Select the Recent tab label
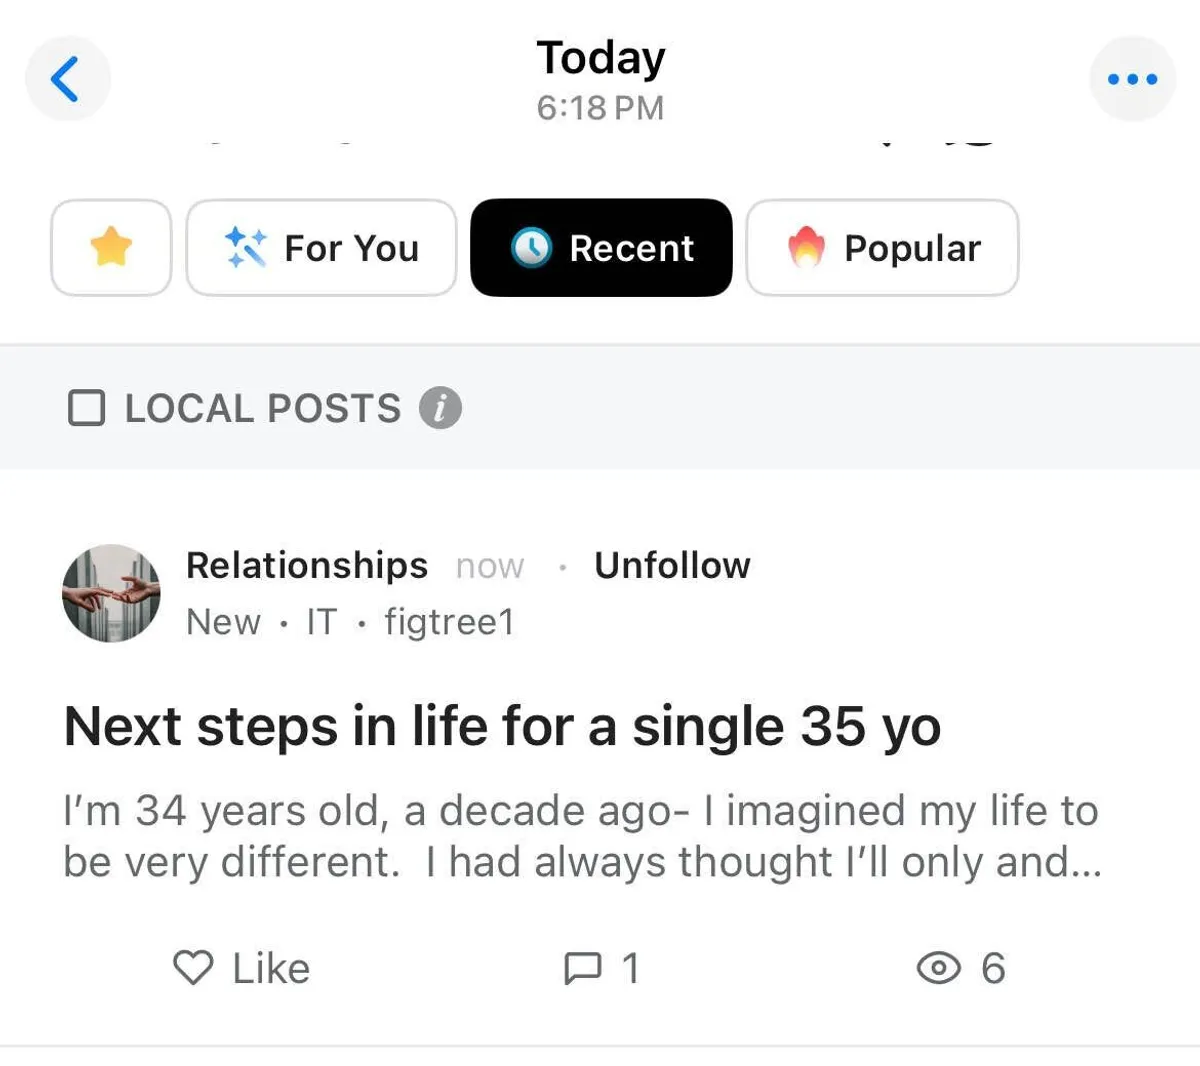 point(631,248)
